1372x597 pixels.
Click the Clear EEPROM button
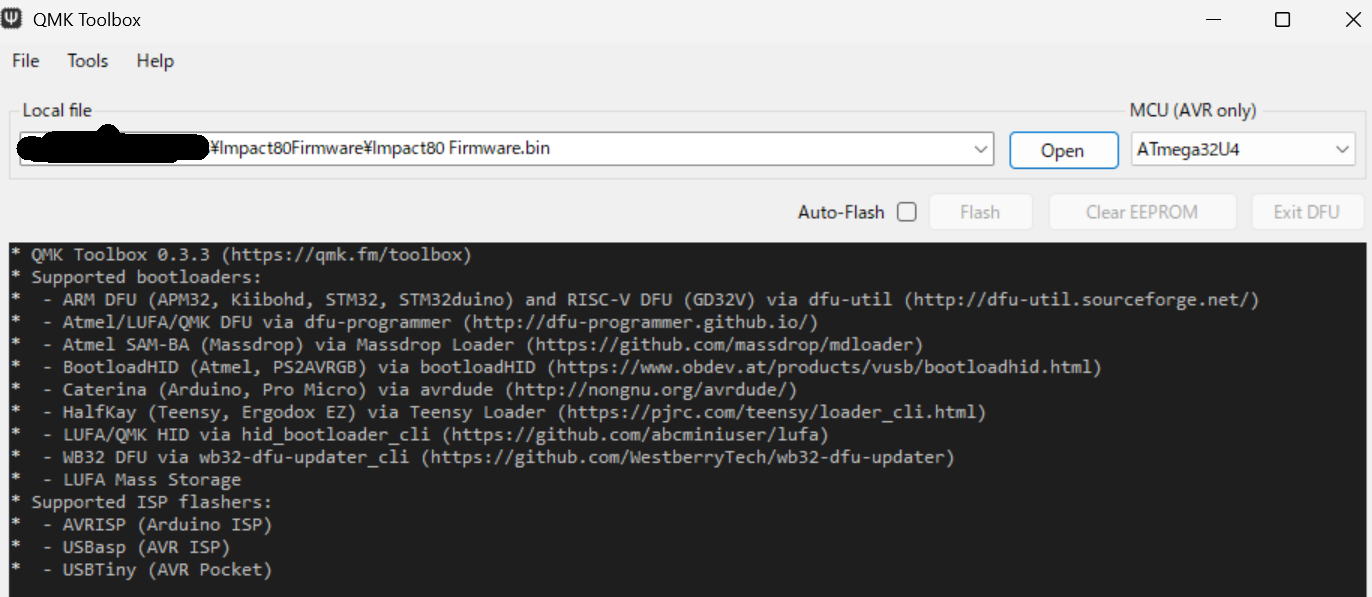[1141, 212]
